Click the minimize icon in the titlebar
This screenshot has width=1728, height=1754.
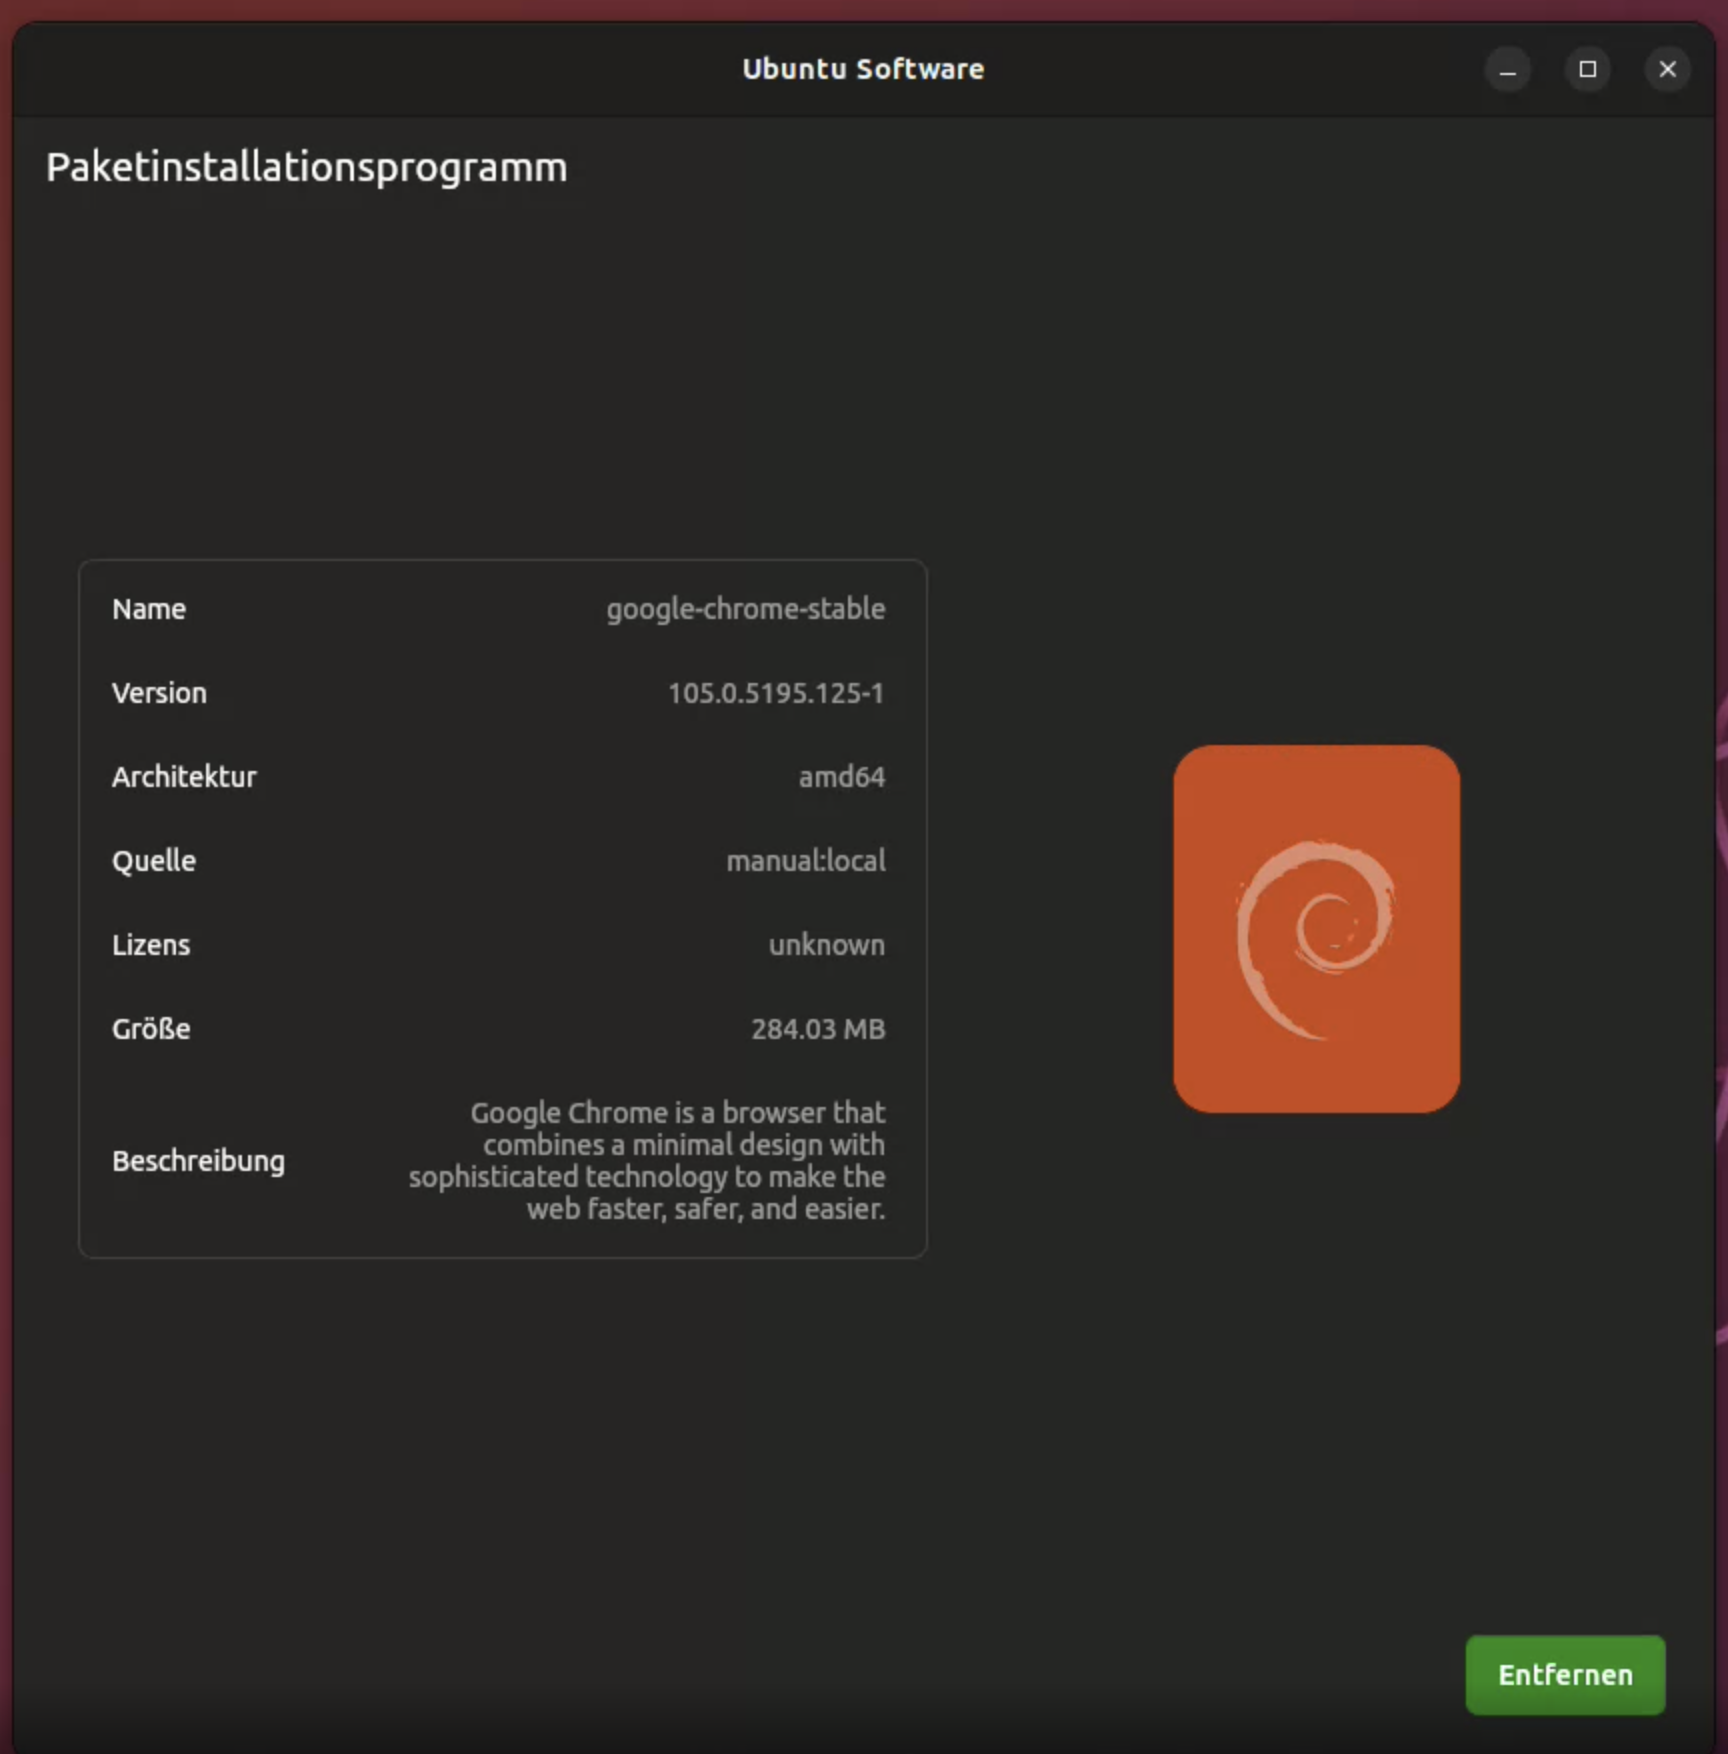click(x=1508, y=69)
